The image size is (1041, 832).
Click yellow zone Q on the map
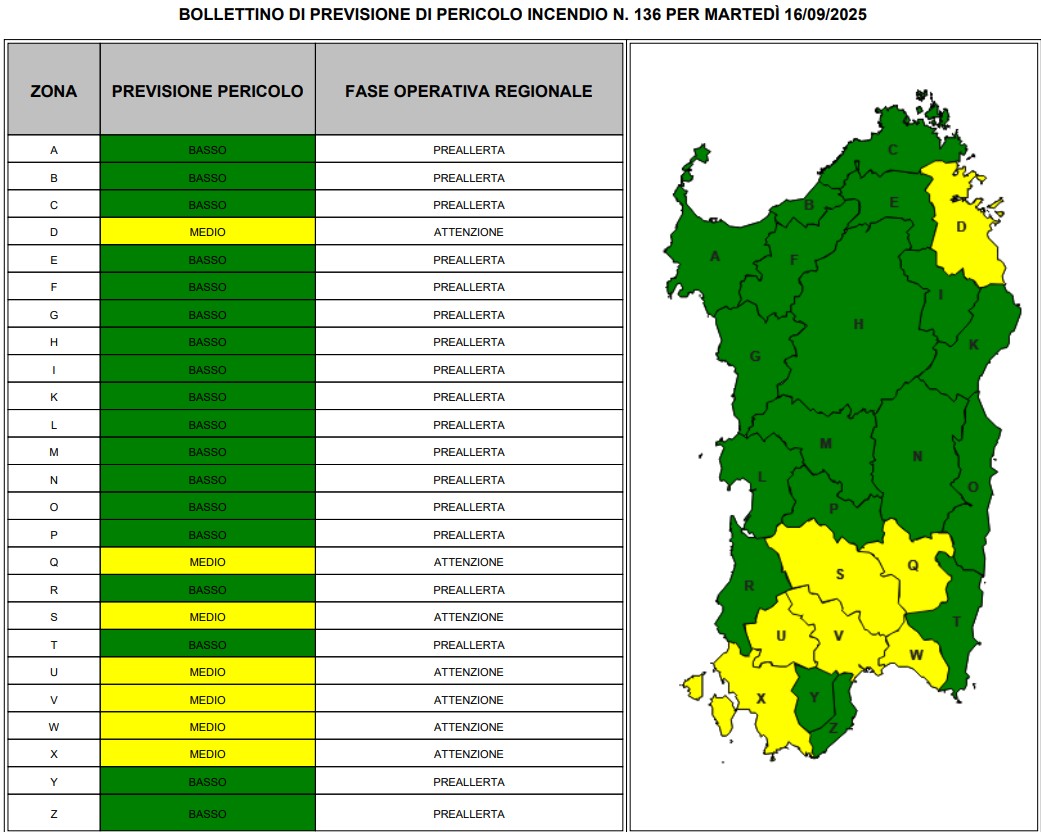pyautogui.click(x=913, y=566)
